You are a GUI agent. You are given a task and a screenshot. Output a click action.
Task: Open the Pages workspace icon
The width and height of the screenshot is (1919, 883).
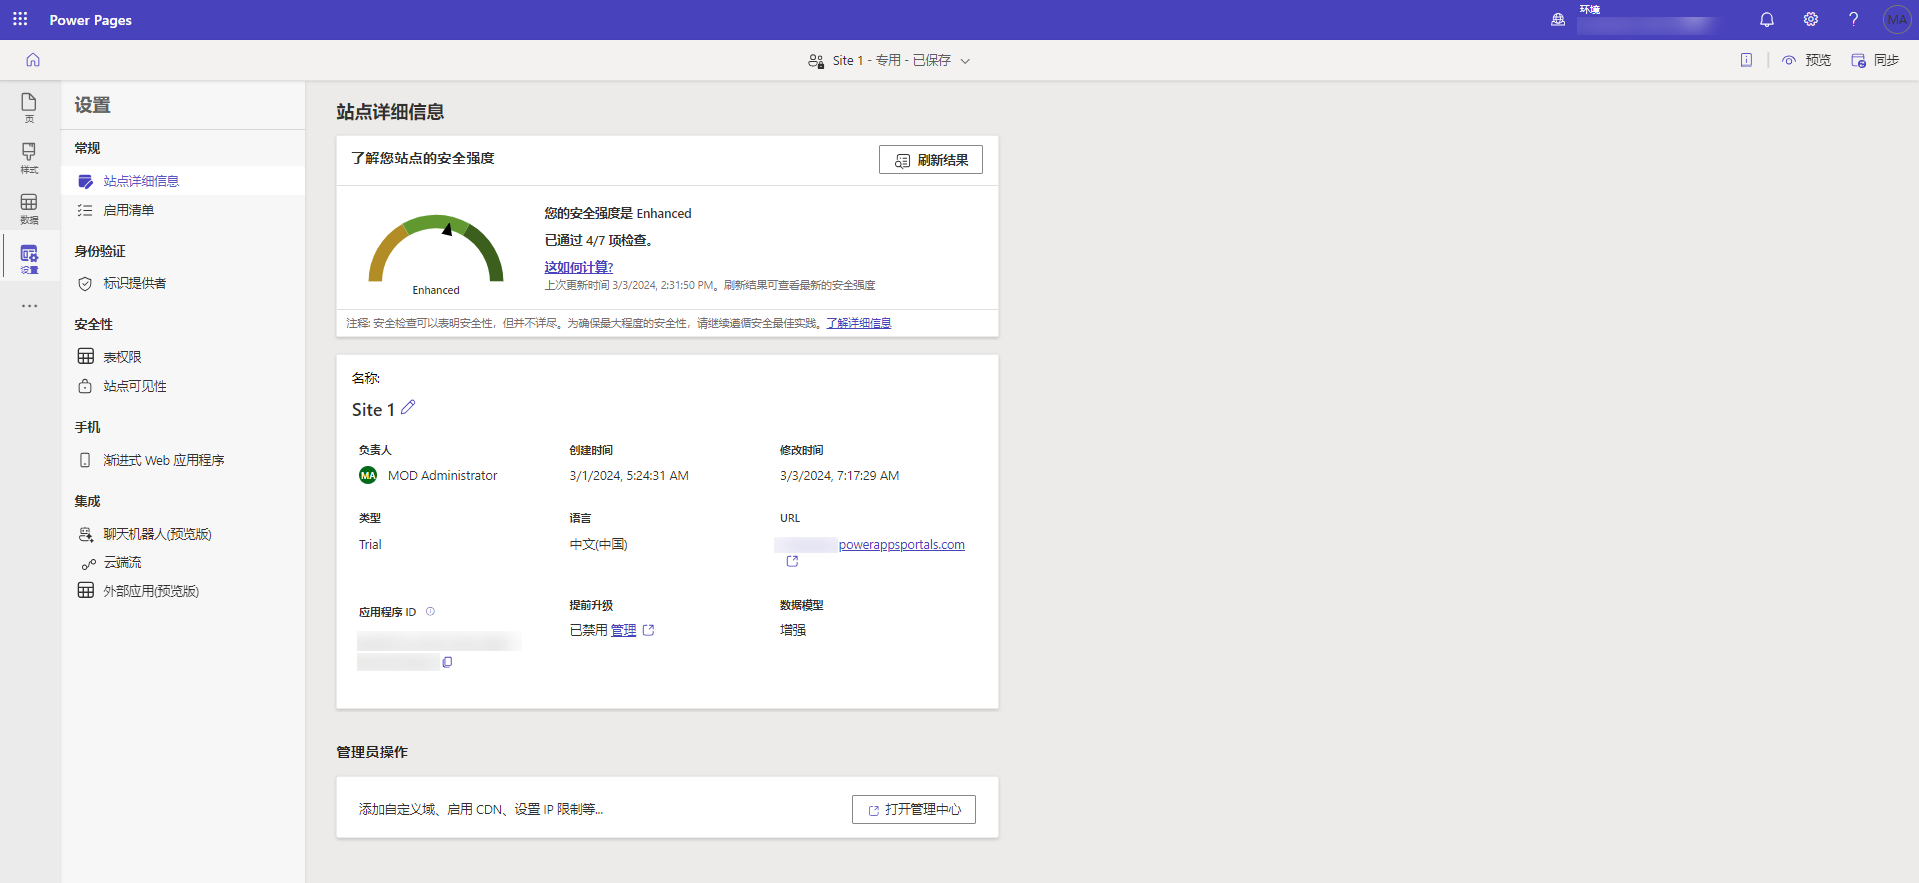coord(29,108)
